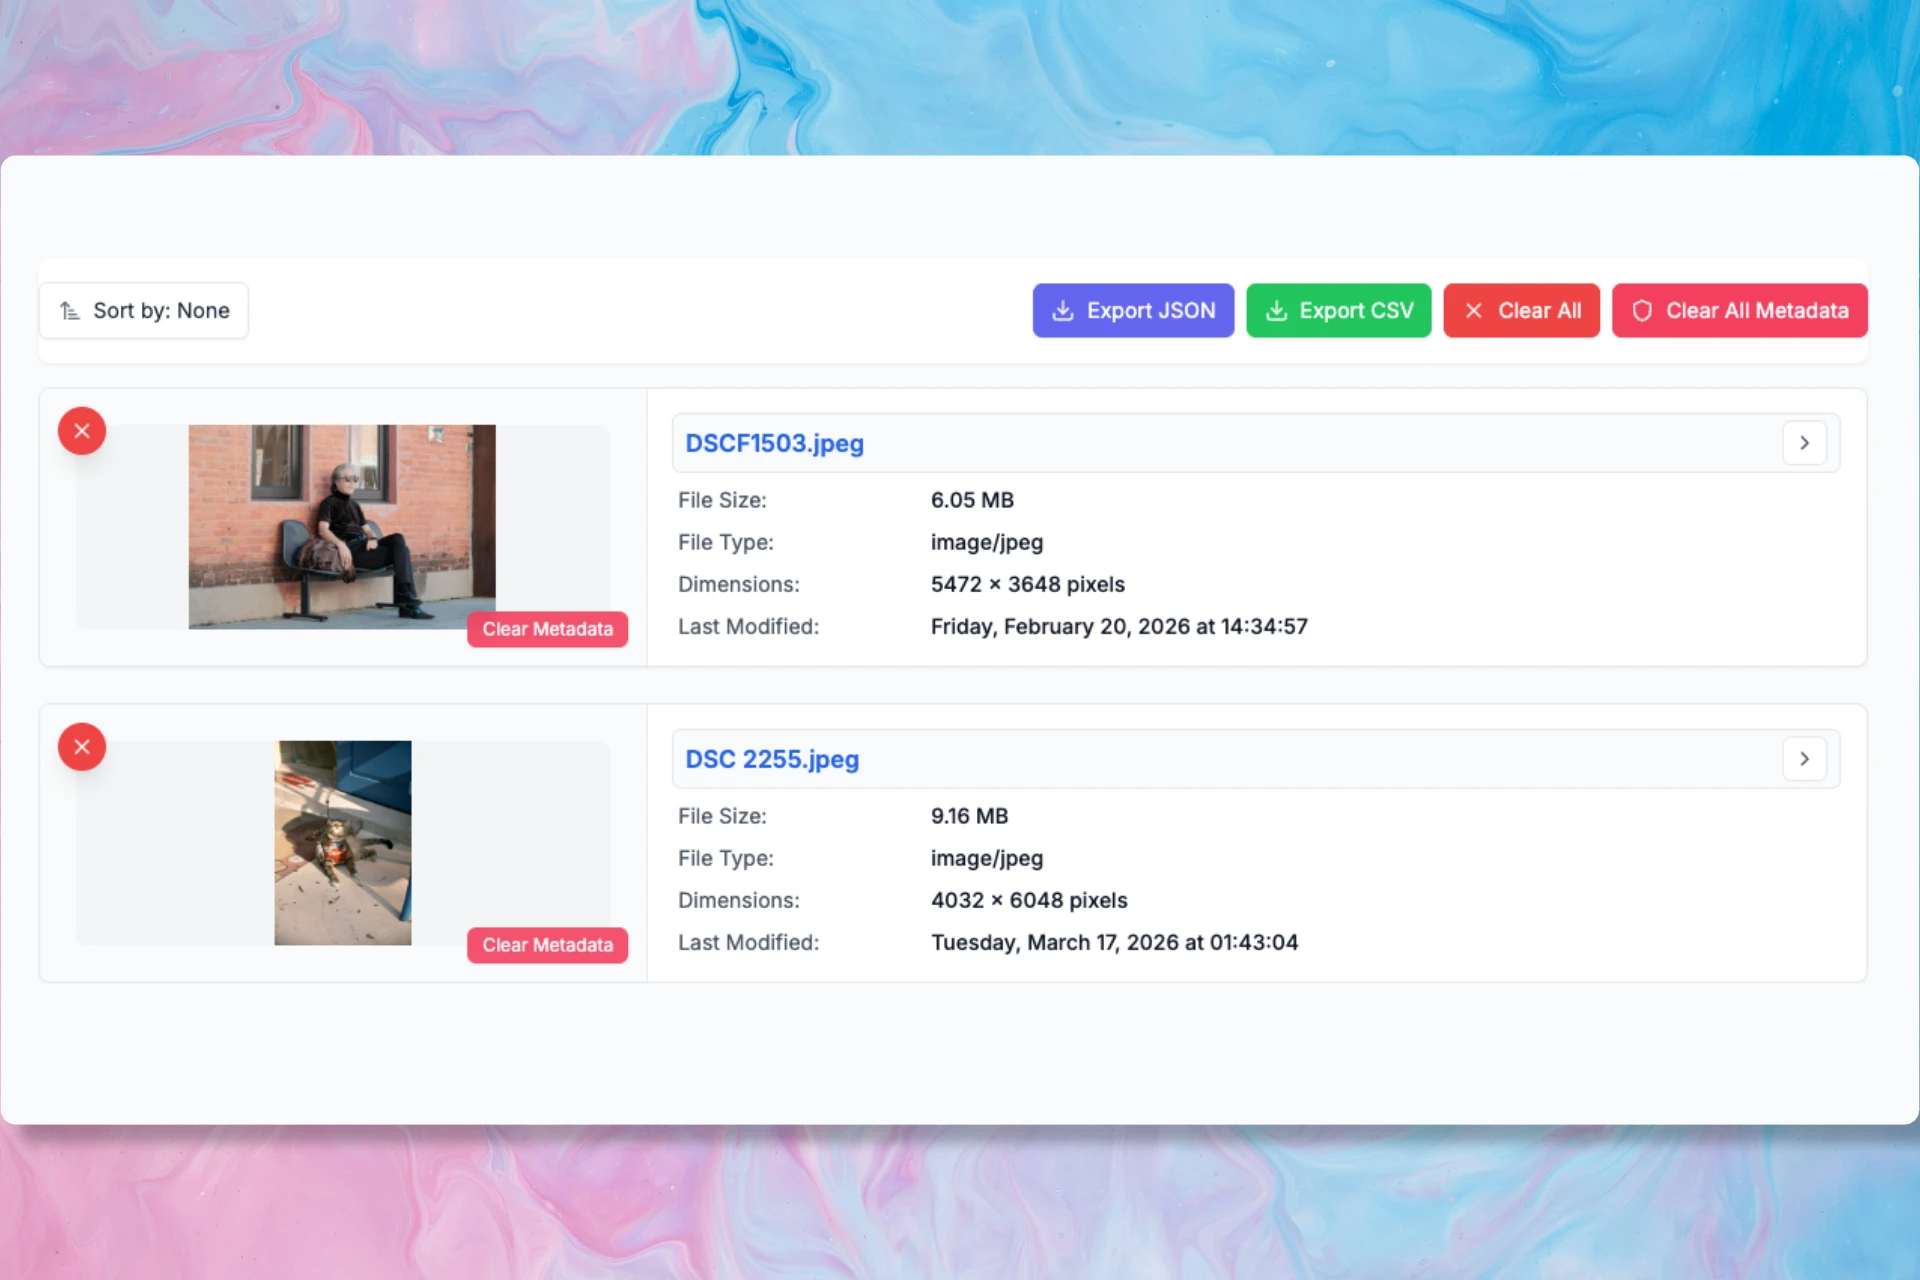The image size is (1920, 1280).
Task: Click the shield icon on Clear All Metadata
Action: pyautogui.click(x=1642, y=311)
